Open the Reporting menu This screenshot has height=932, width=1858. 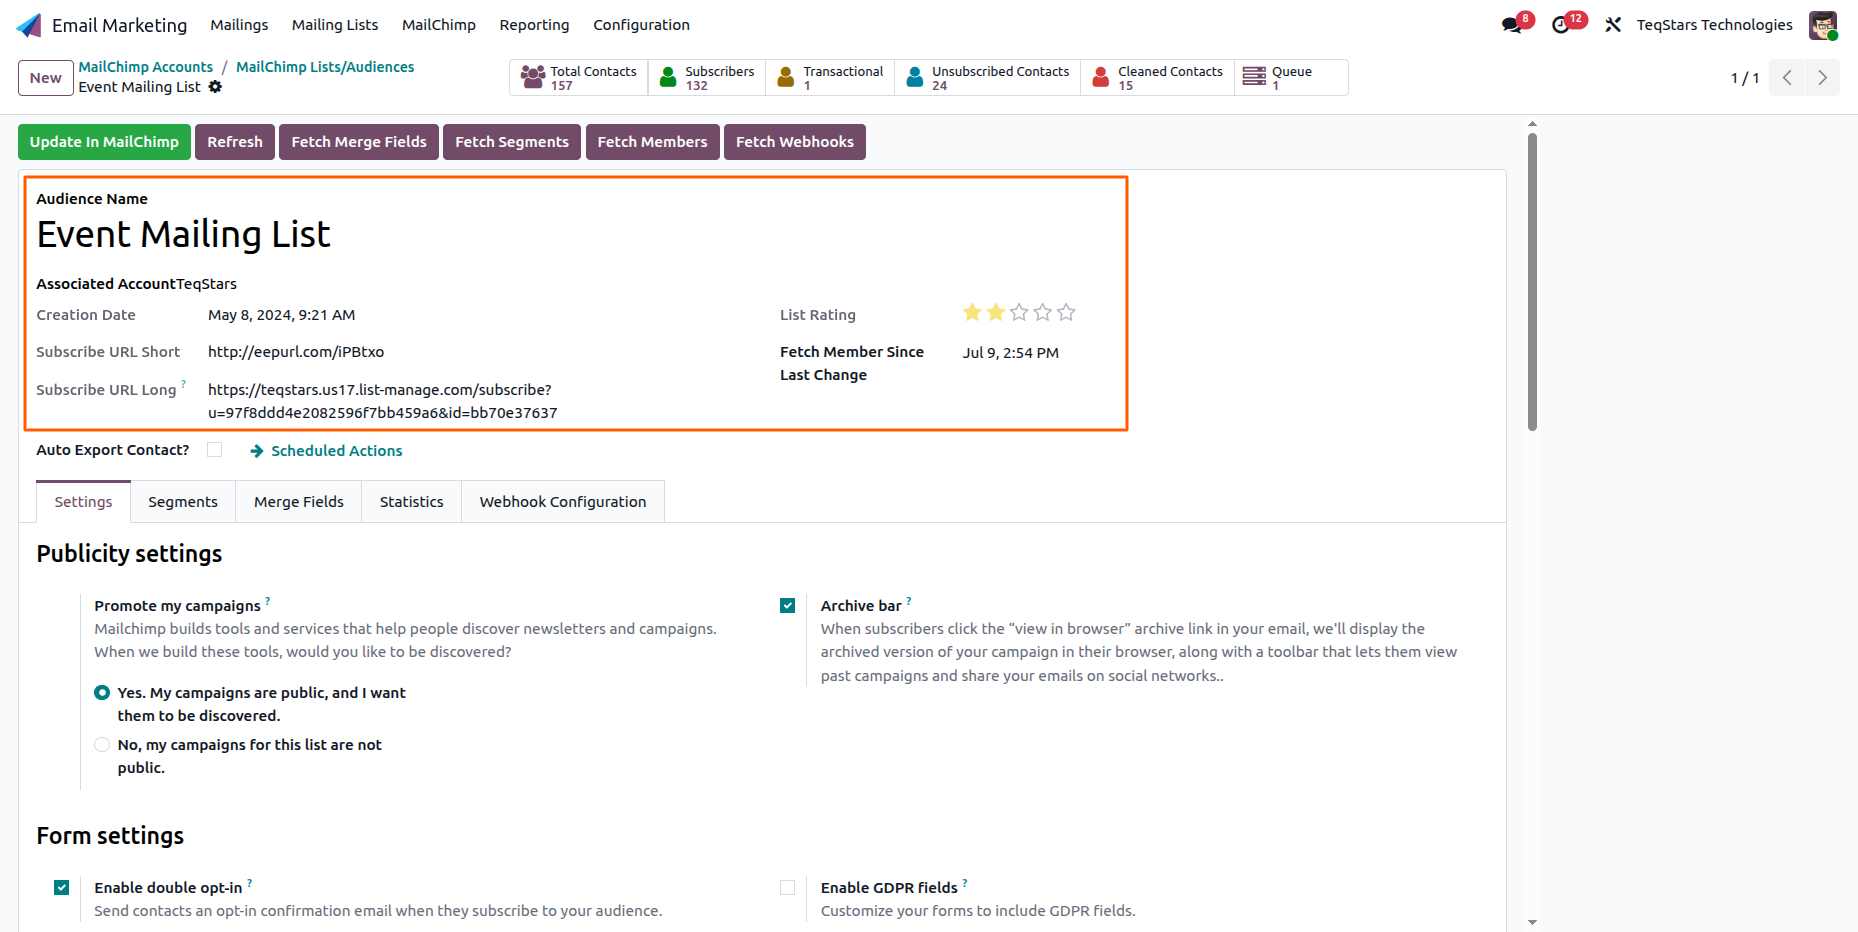point(534,25)
